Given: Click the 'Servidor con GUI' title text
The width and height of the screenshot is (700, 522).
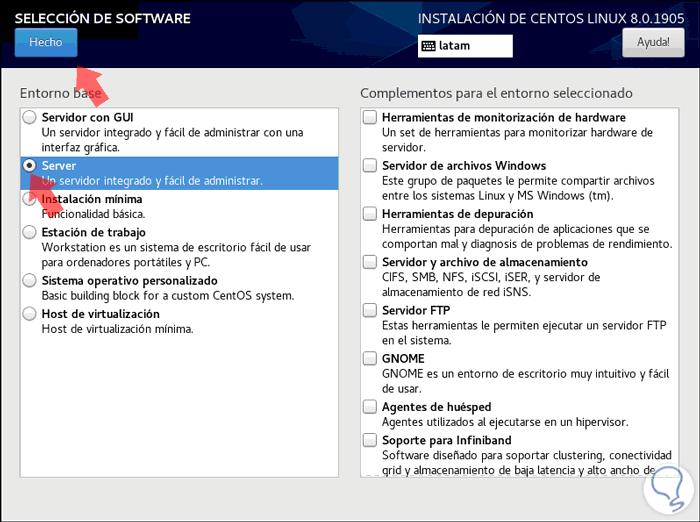Looking at the screenshot, I should coord(88,117).
